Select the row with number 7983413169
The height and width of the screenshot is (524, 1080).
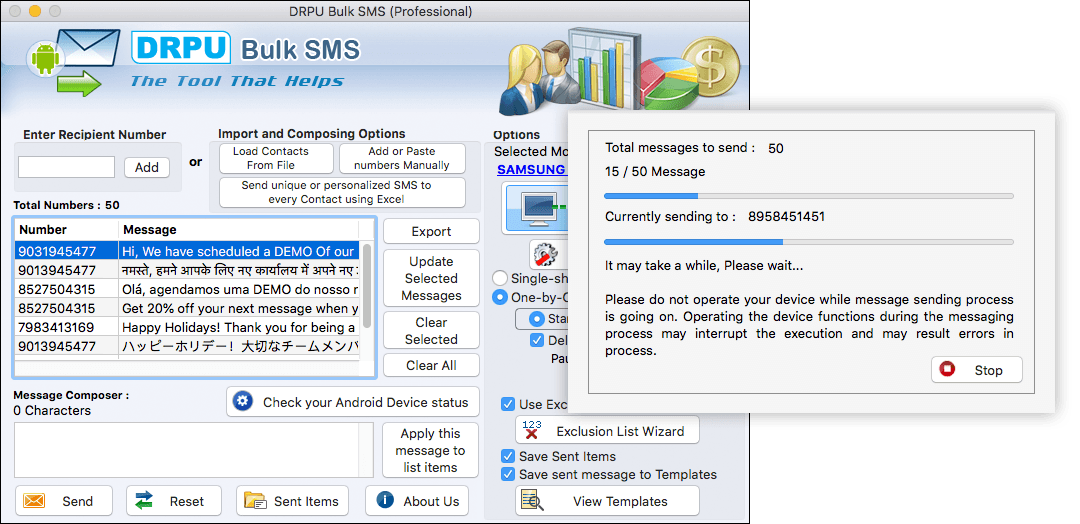click(x=187, y=327)
